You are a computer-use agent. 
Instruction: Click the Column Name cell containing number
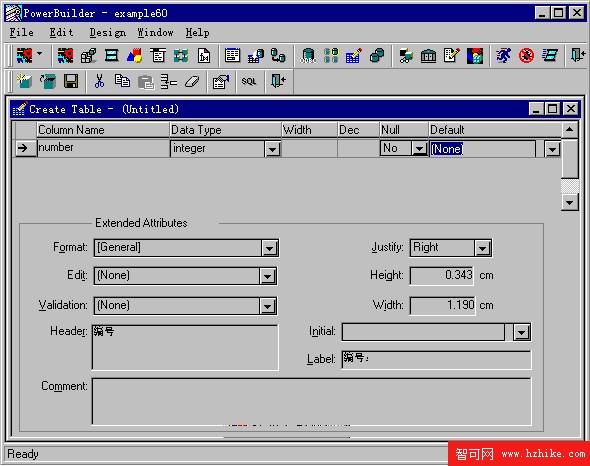pos(103,148)
